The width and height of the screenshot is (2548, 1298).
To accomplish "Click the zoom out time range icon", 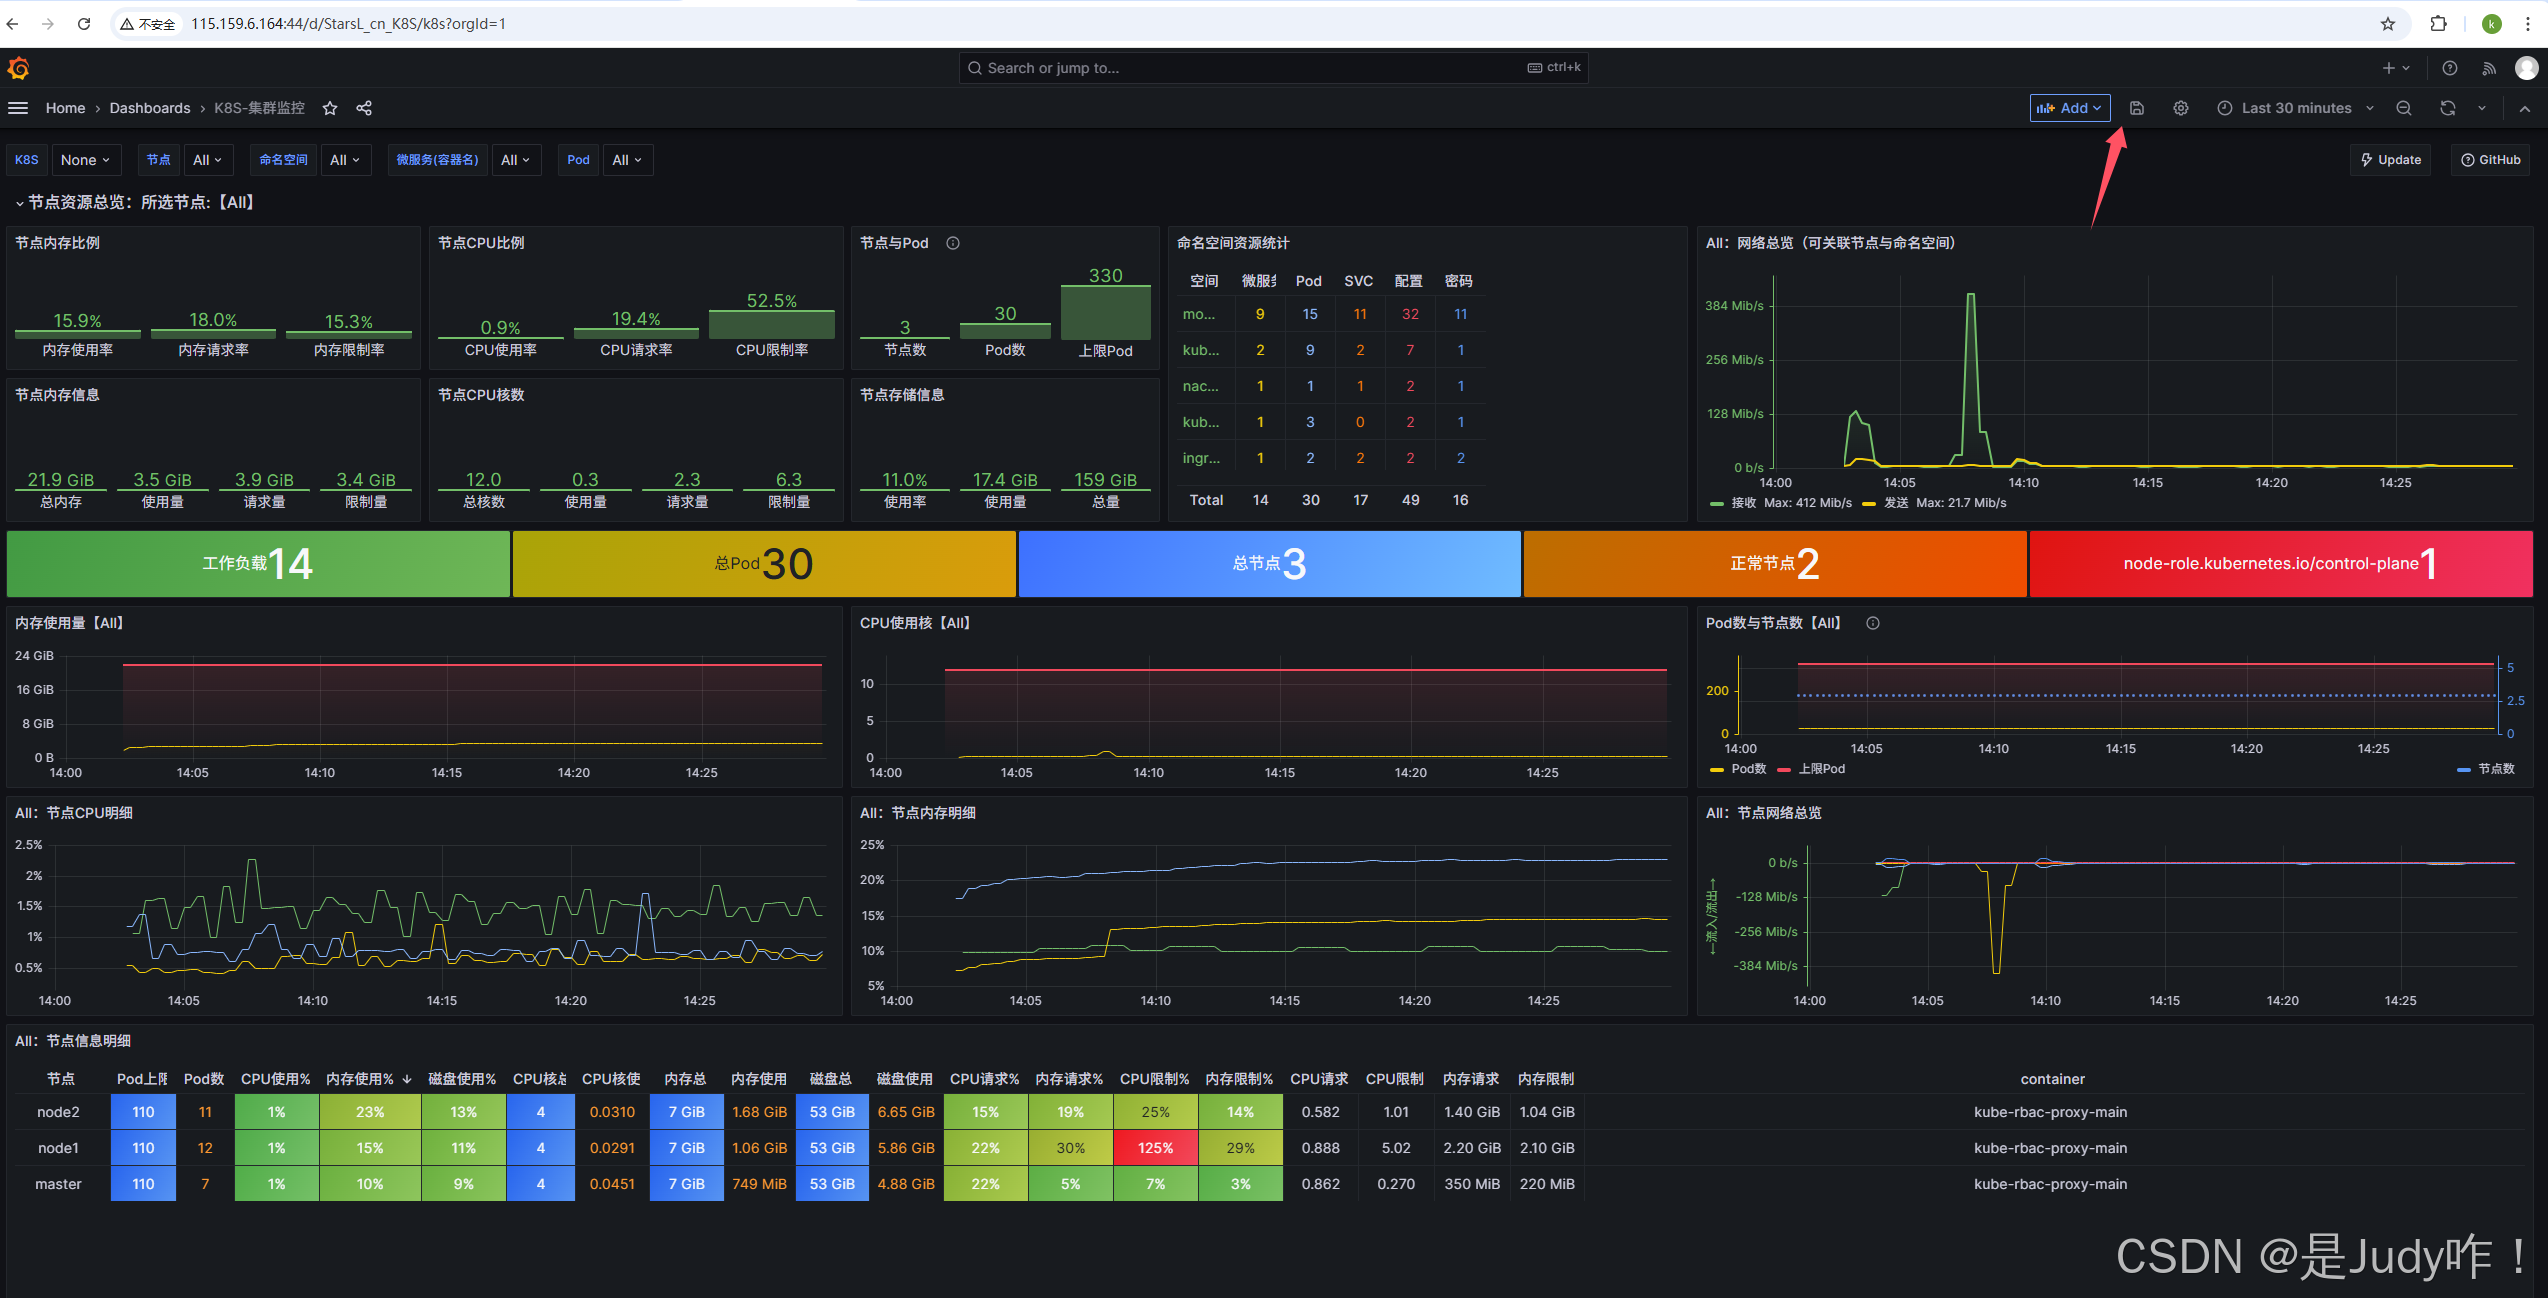I will click(x=2404, y=108).
